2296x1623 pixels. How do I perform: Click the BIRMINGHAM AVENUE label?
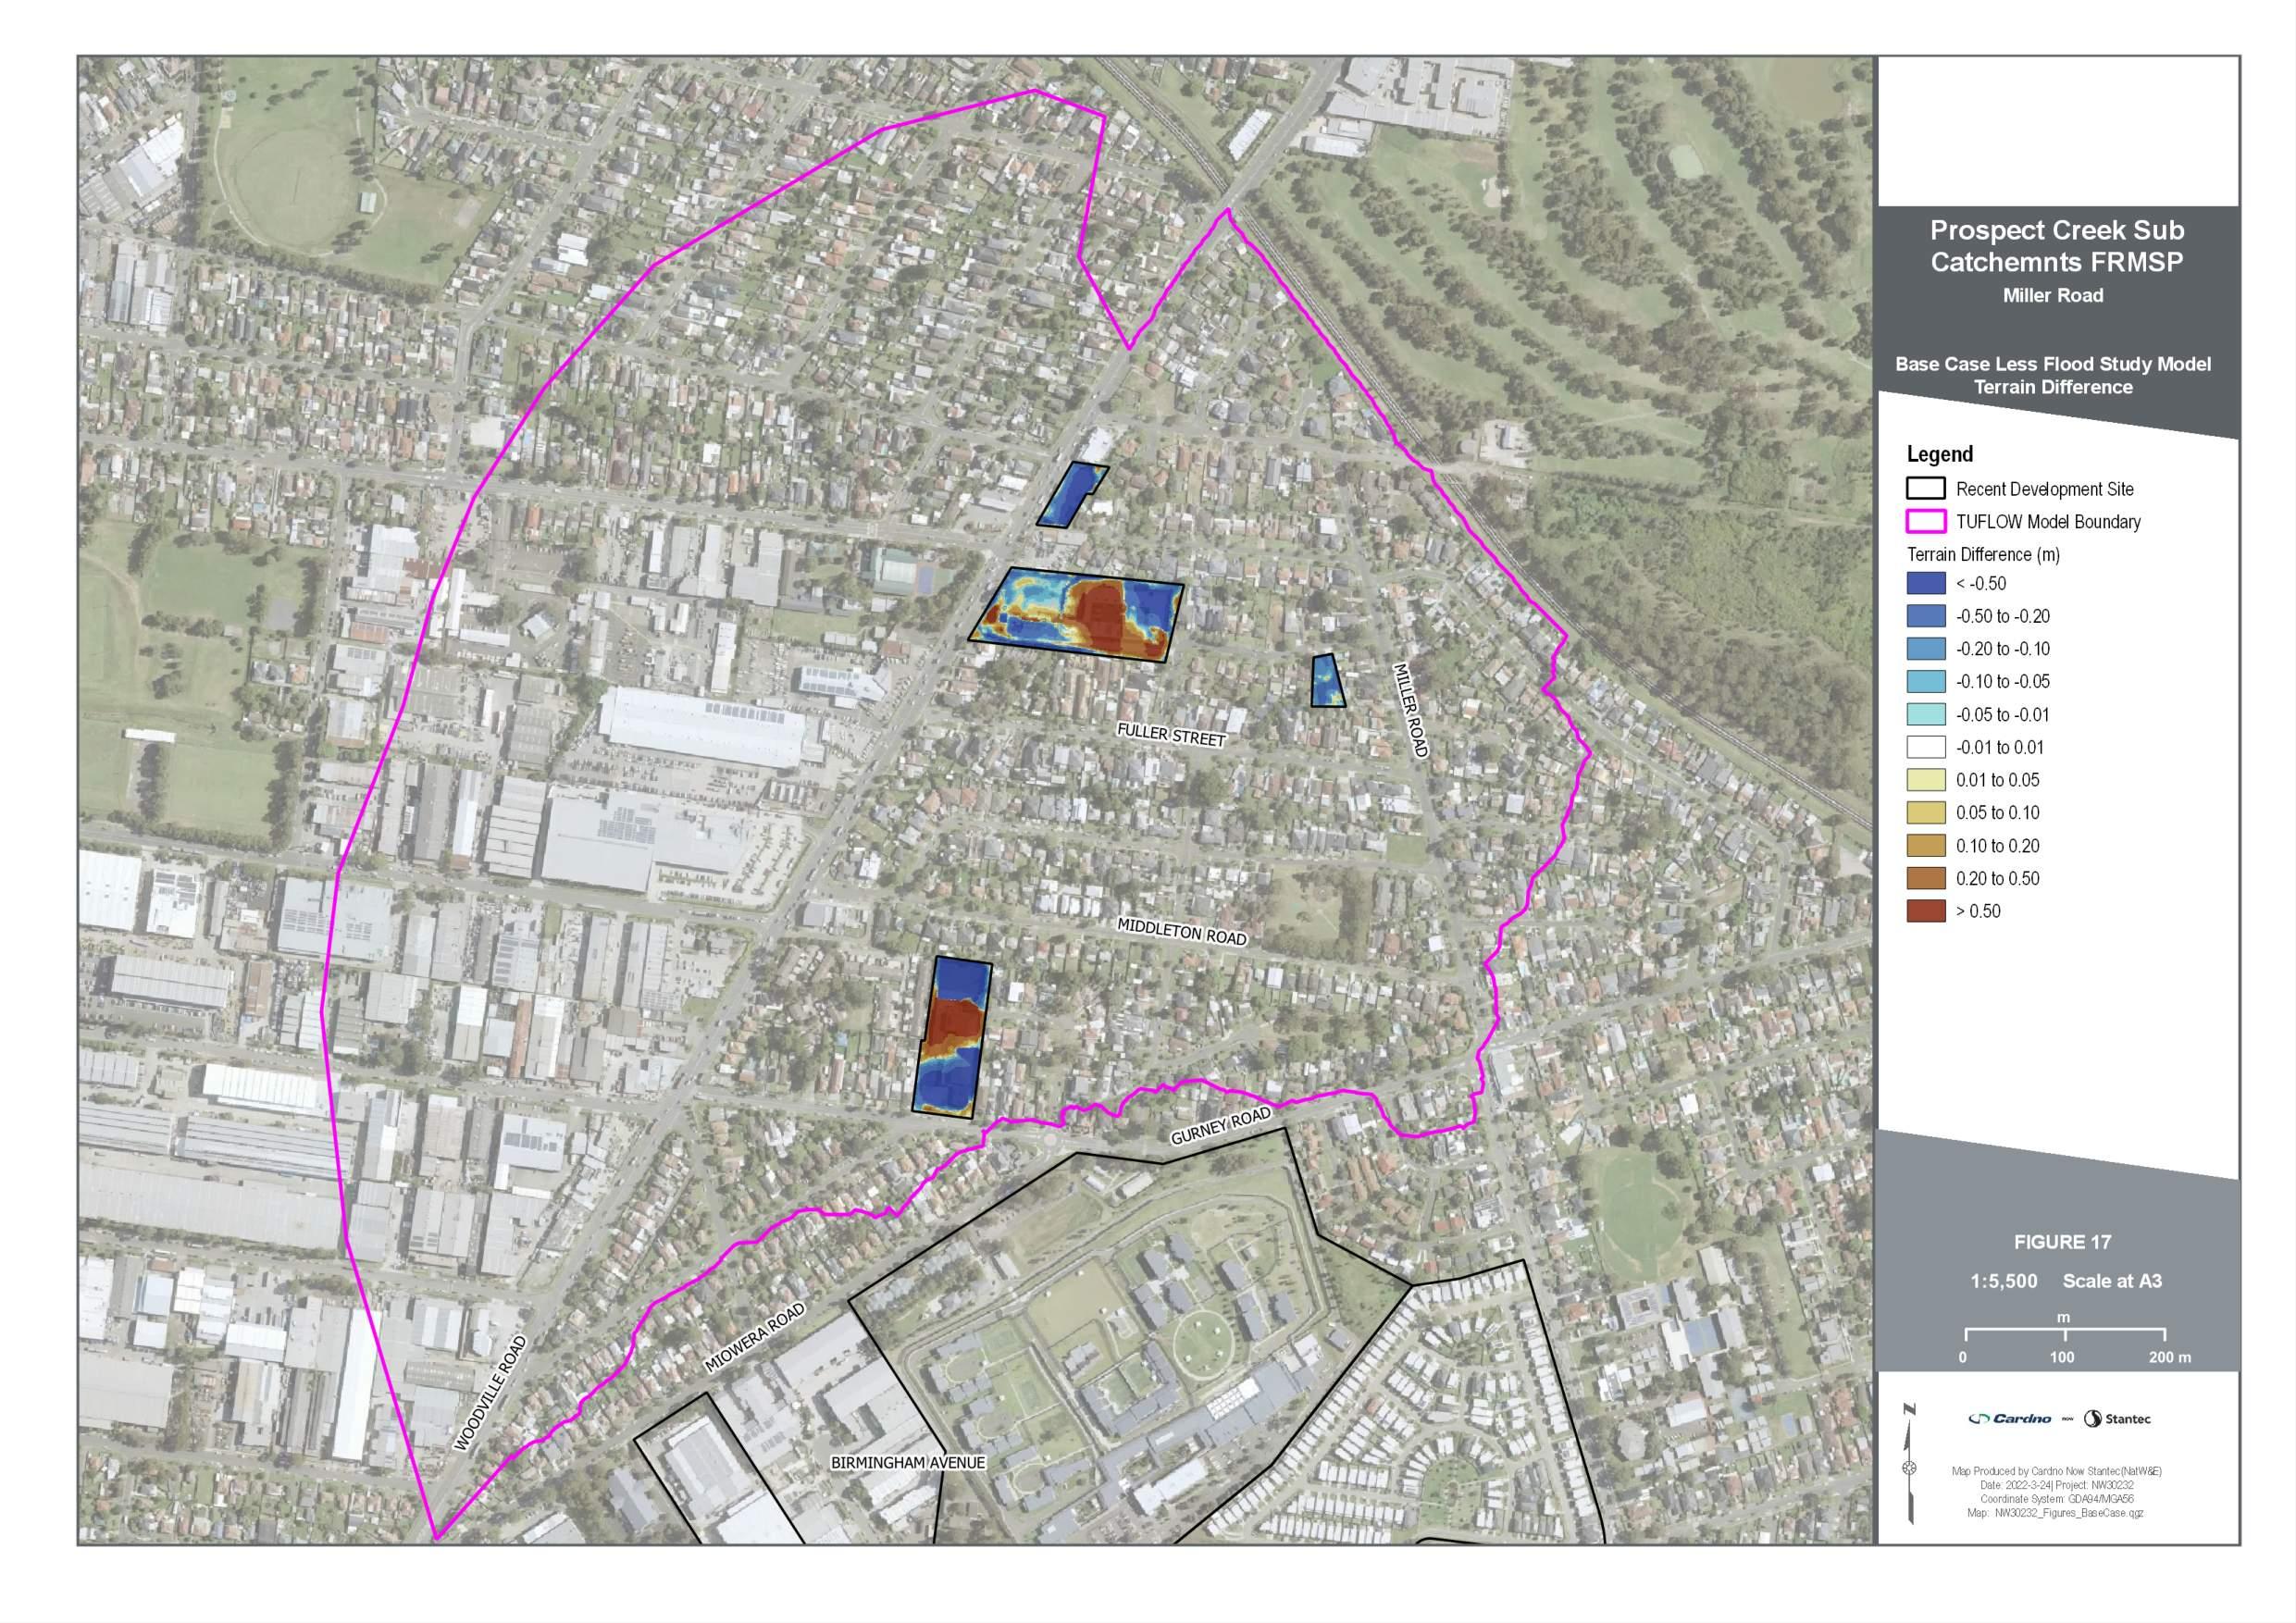pos(908,1462)
